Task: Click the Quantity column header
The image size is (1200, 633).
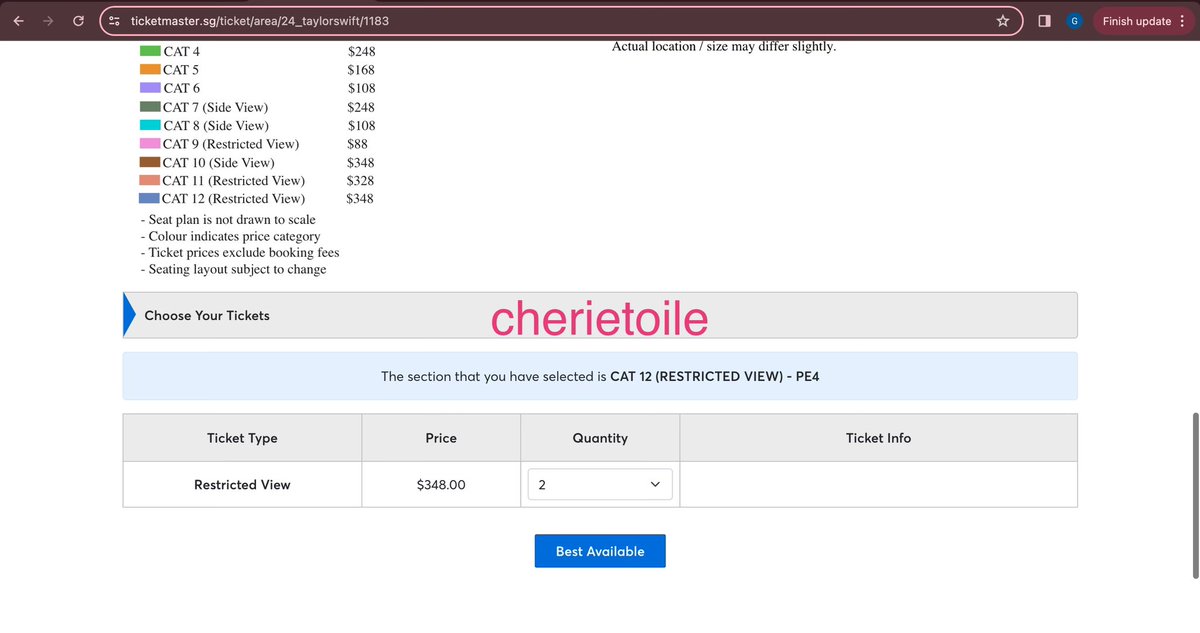Action: [600, 438]
